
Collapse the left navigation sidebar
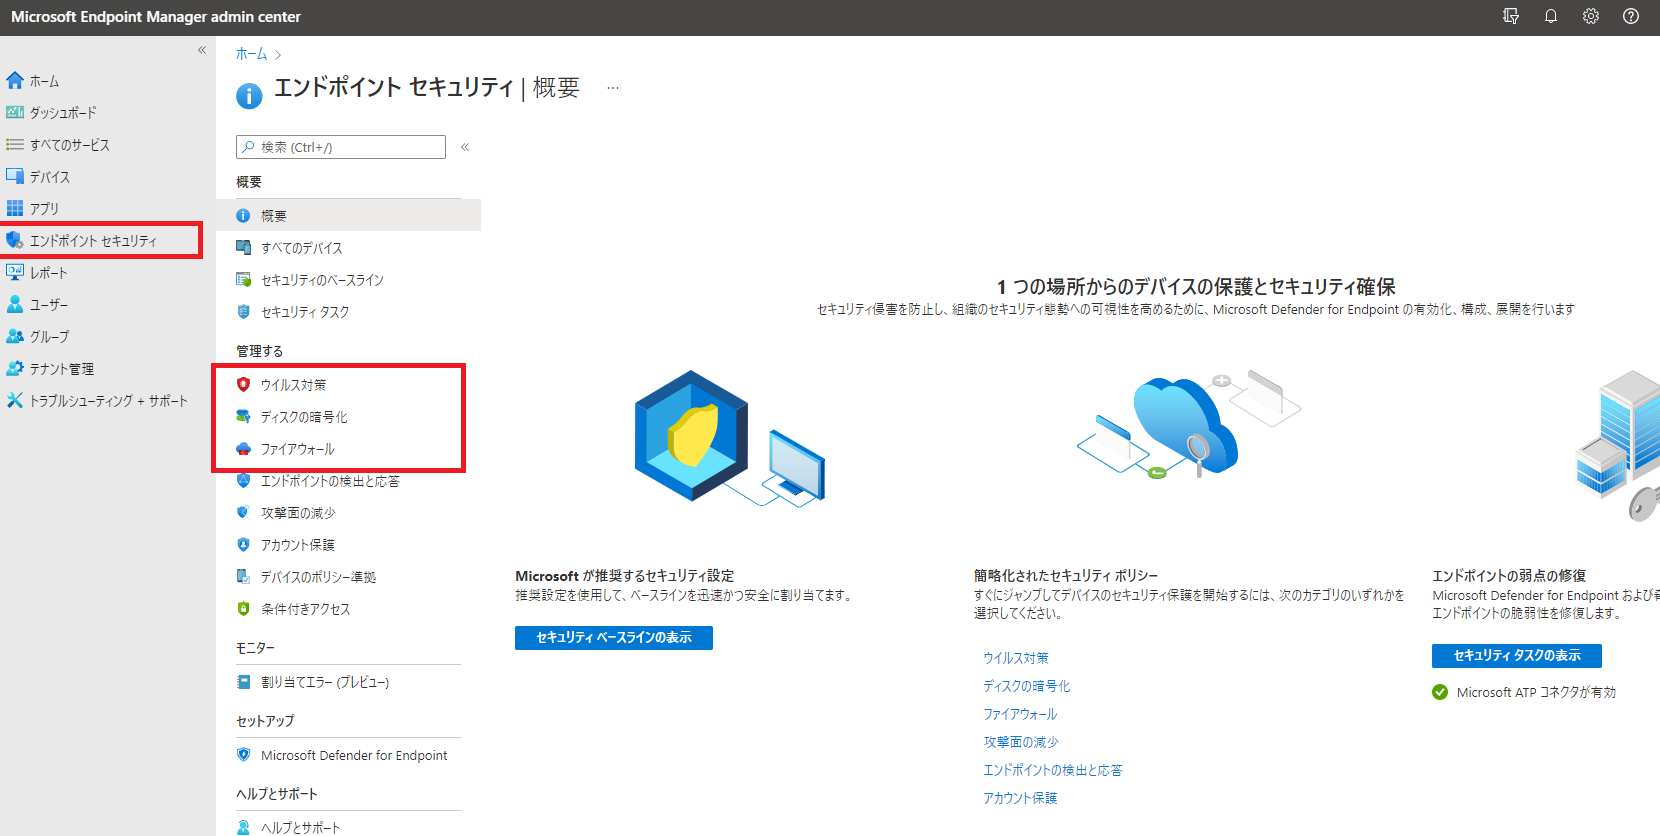[x=202, y=50]
